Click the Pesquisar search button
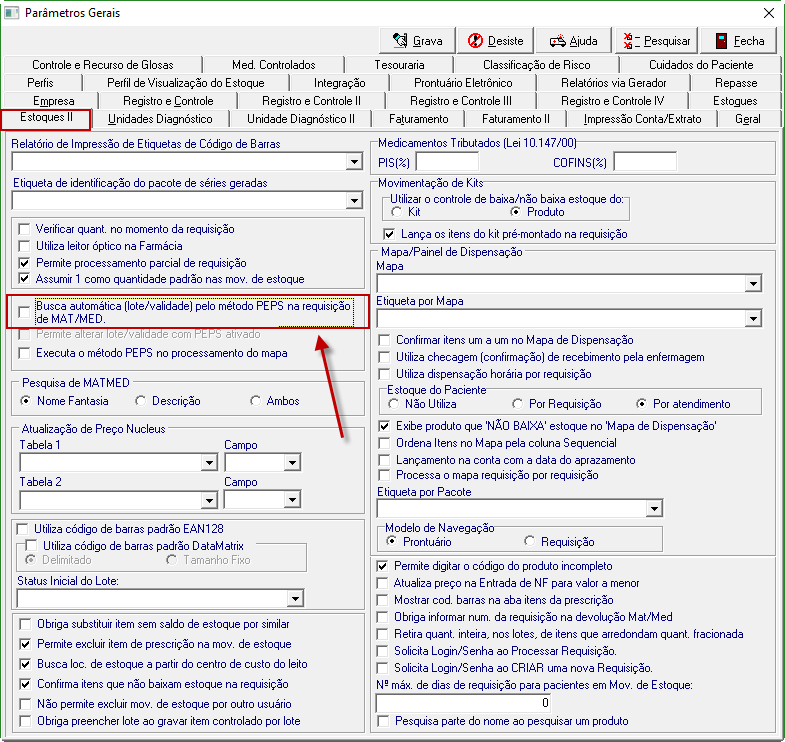785x742 pixels. click(x=656, y=41)
